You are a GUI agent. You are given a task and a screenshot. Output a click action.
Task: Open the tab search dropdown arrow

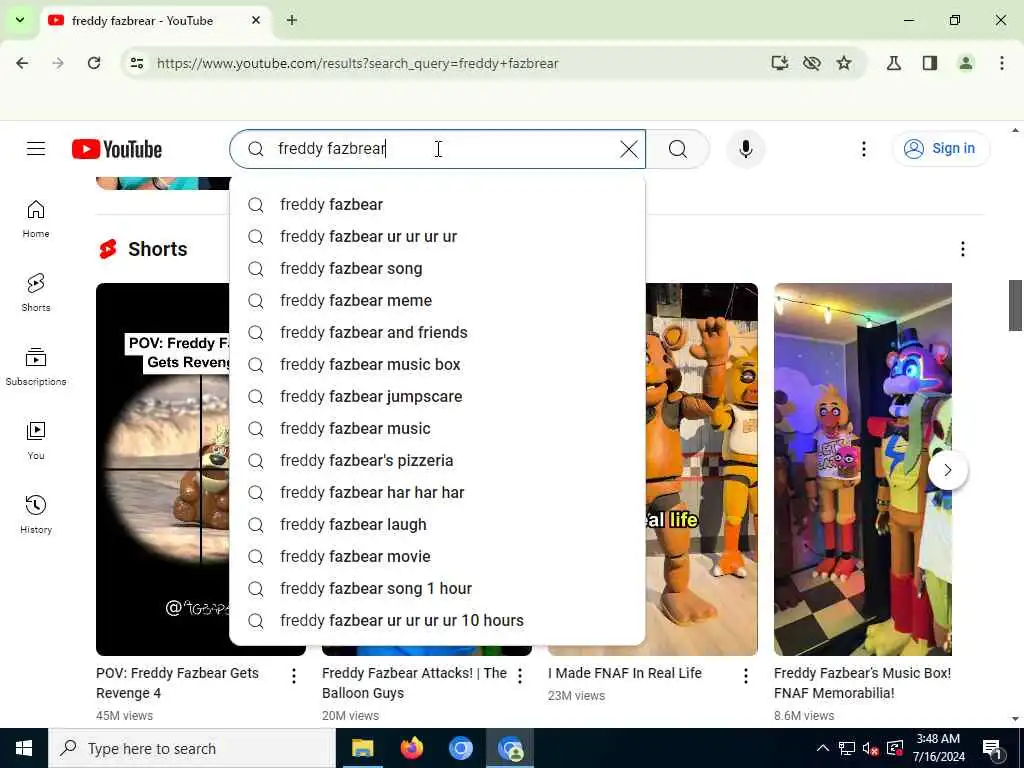pos(20,20)
